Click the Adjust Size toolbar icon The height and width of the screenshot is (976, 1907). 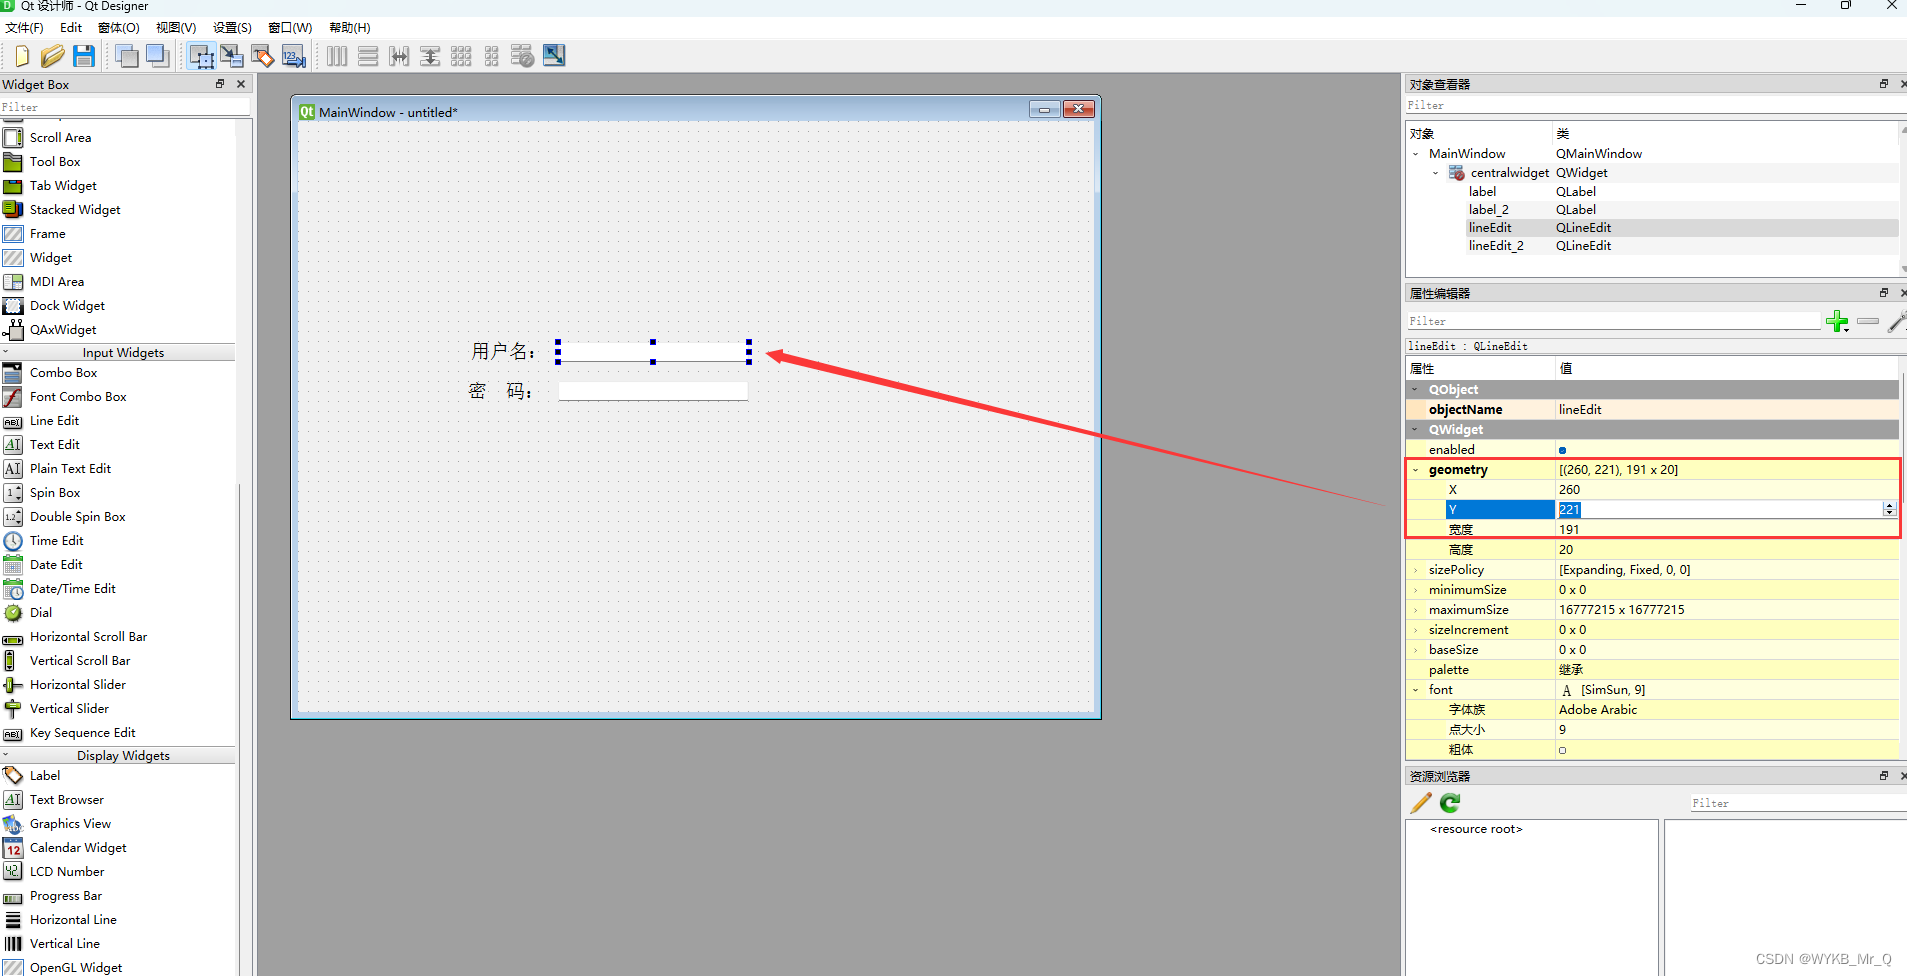click(554, 56)
